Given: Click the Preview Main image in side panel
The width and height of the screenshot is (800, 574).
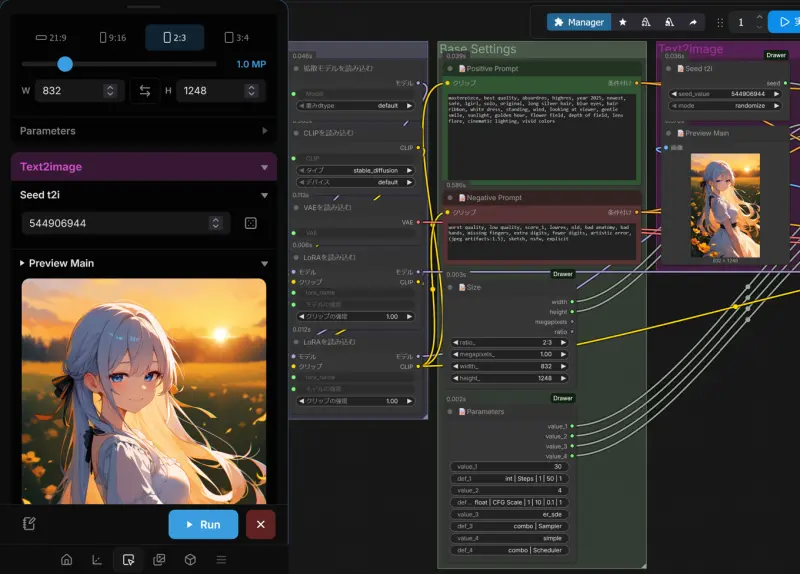Looking at the screenshot, I should 144,391.
